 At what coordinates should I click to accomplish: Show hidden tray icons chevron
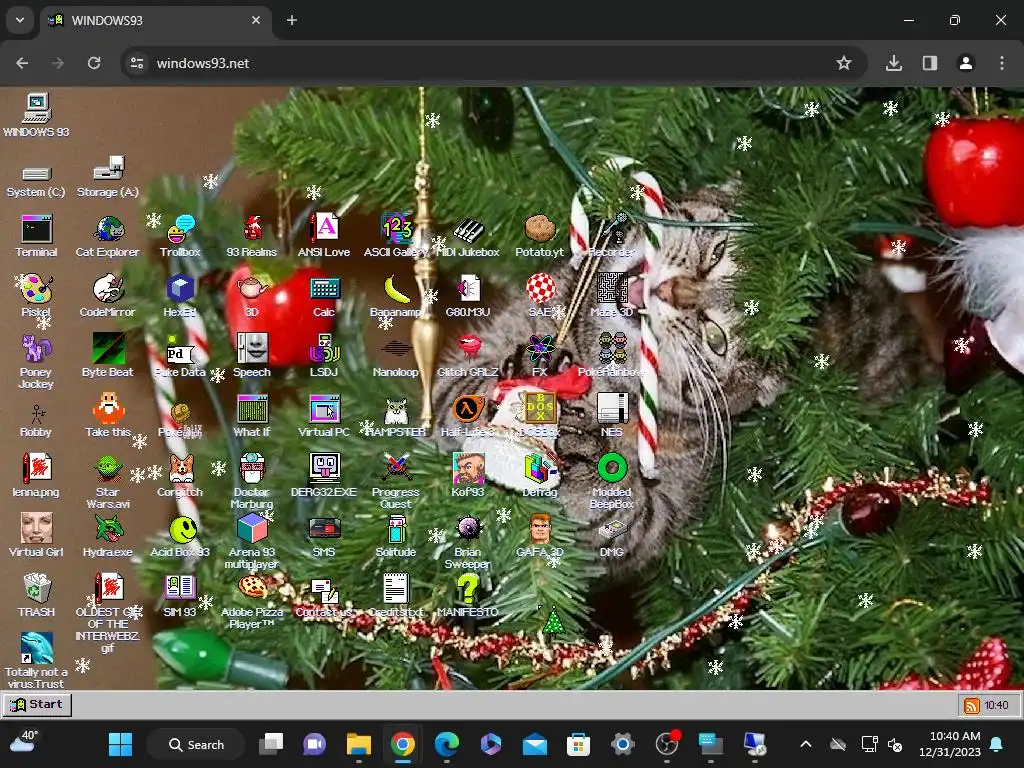(806, 744)
